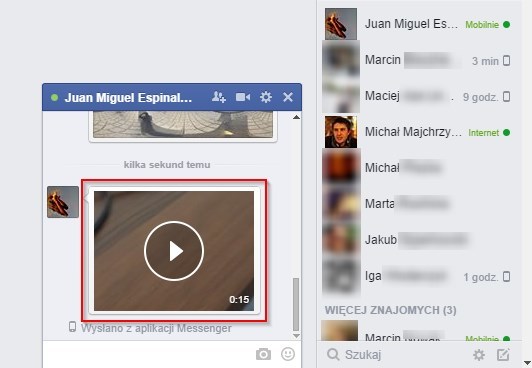Attach photo using camera icon
Screen dimensions: 532x368
pos(264,354)
